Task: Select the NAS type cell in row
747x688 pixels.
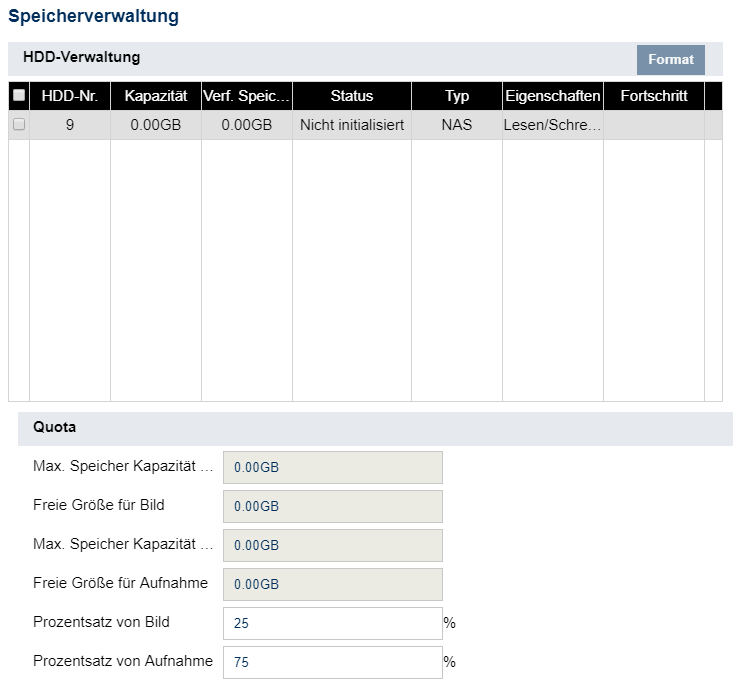Action: (456, 125)
